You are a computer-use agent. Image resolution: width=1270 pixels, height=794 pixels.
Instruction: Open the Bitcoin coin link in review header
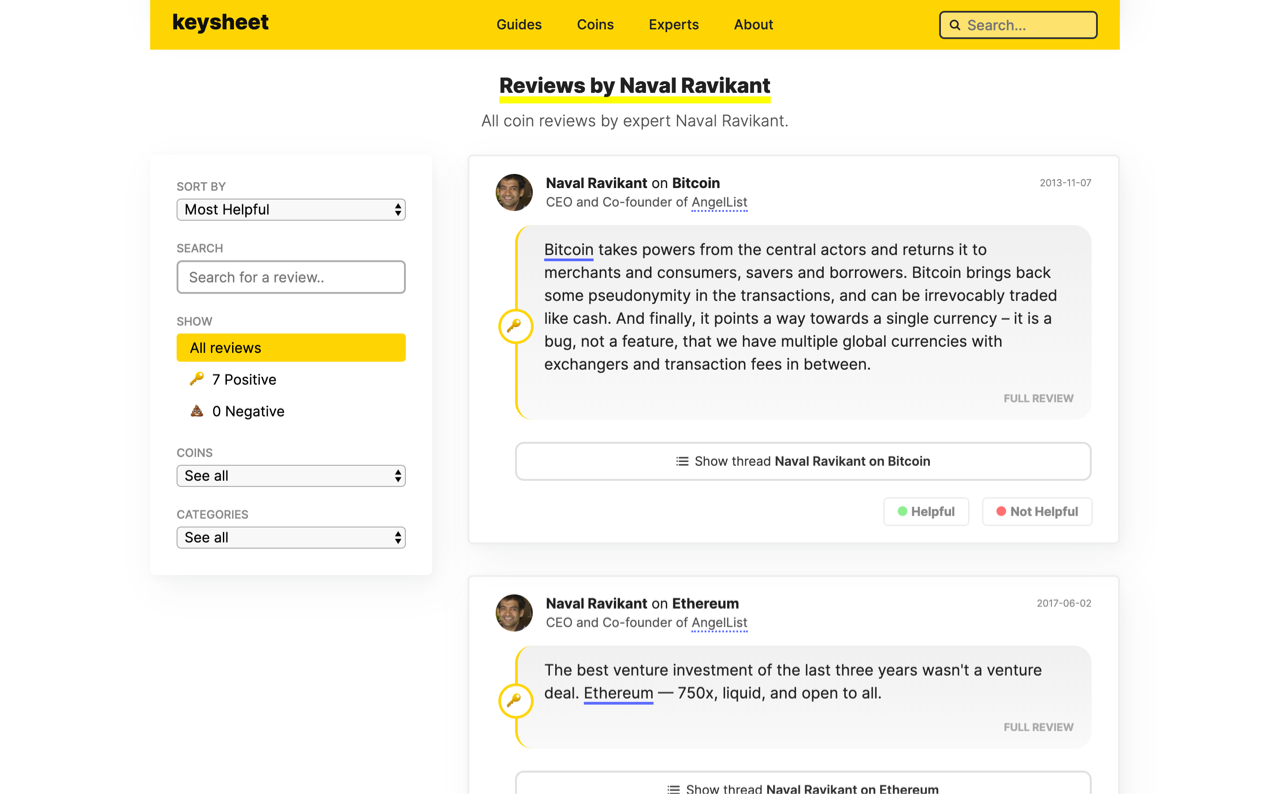[x=696, y=183]
